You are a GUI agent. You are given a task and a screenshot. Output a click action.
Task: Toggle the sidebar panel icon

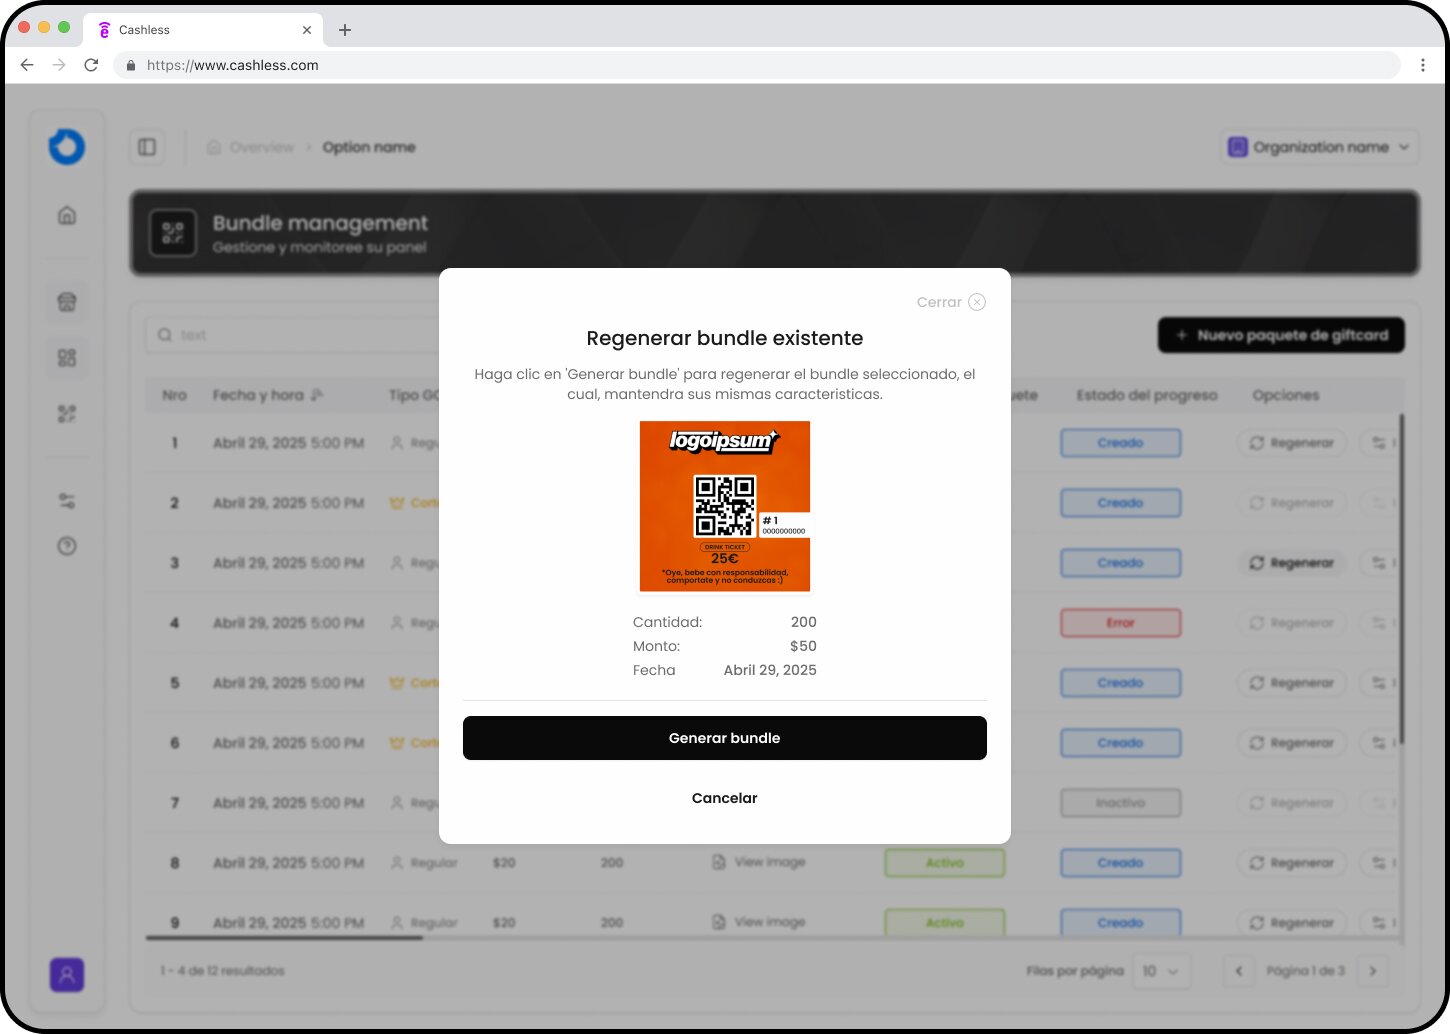point(147,147)
